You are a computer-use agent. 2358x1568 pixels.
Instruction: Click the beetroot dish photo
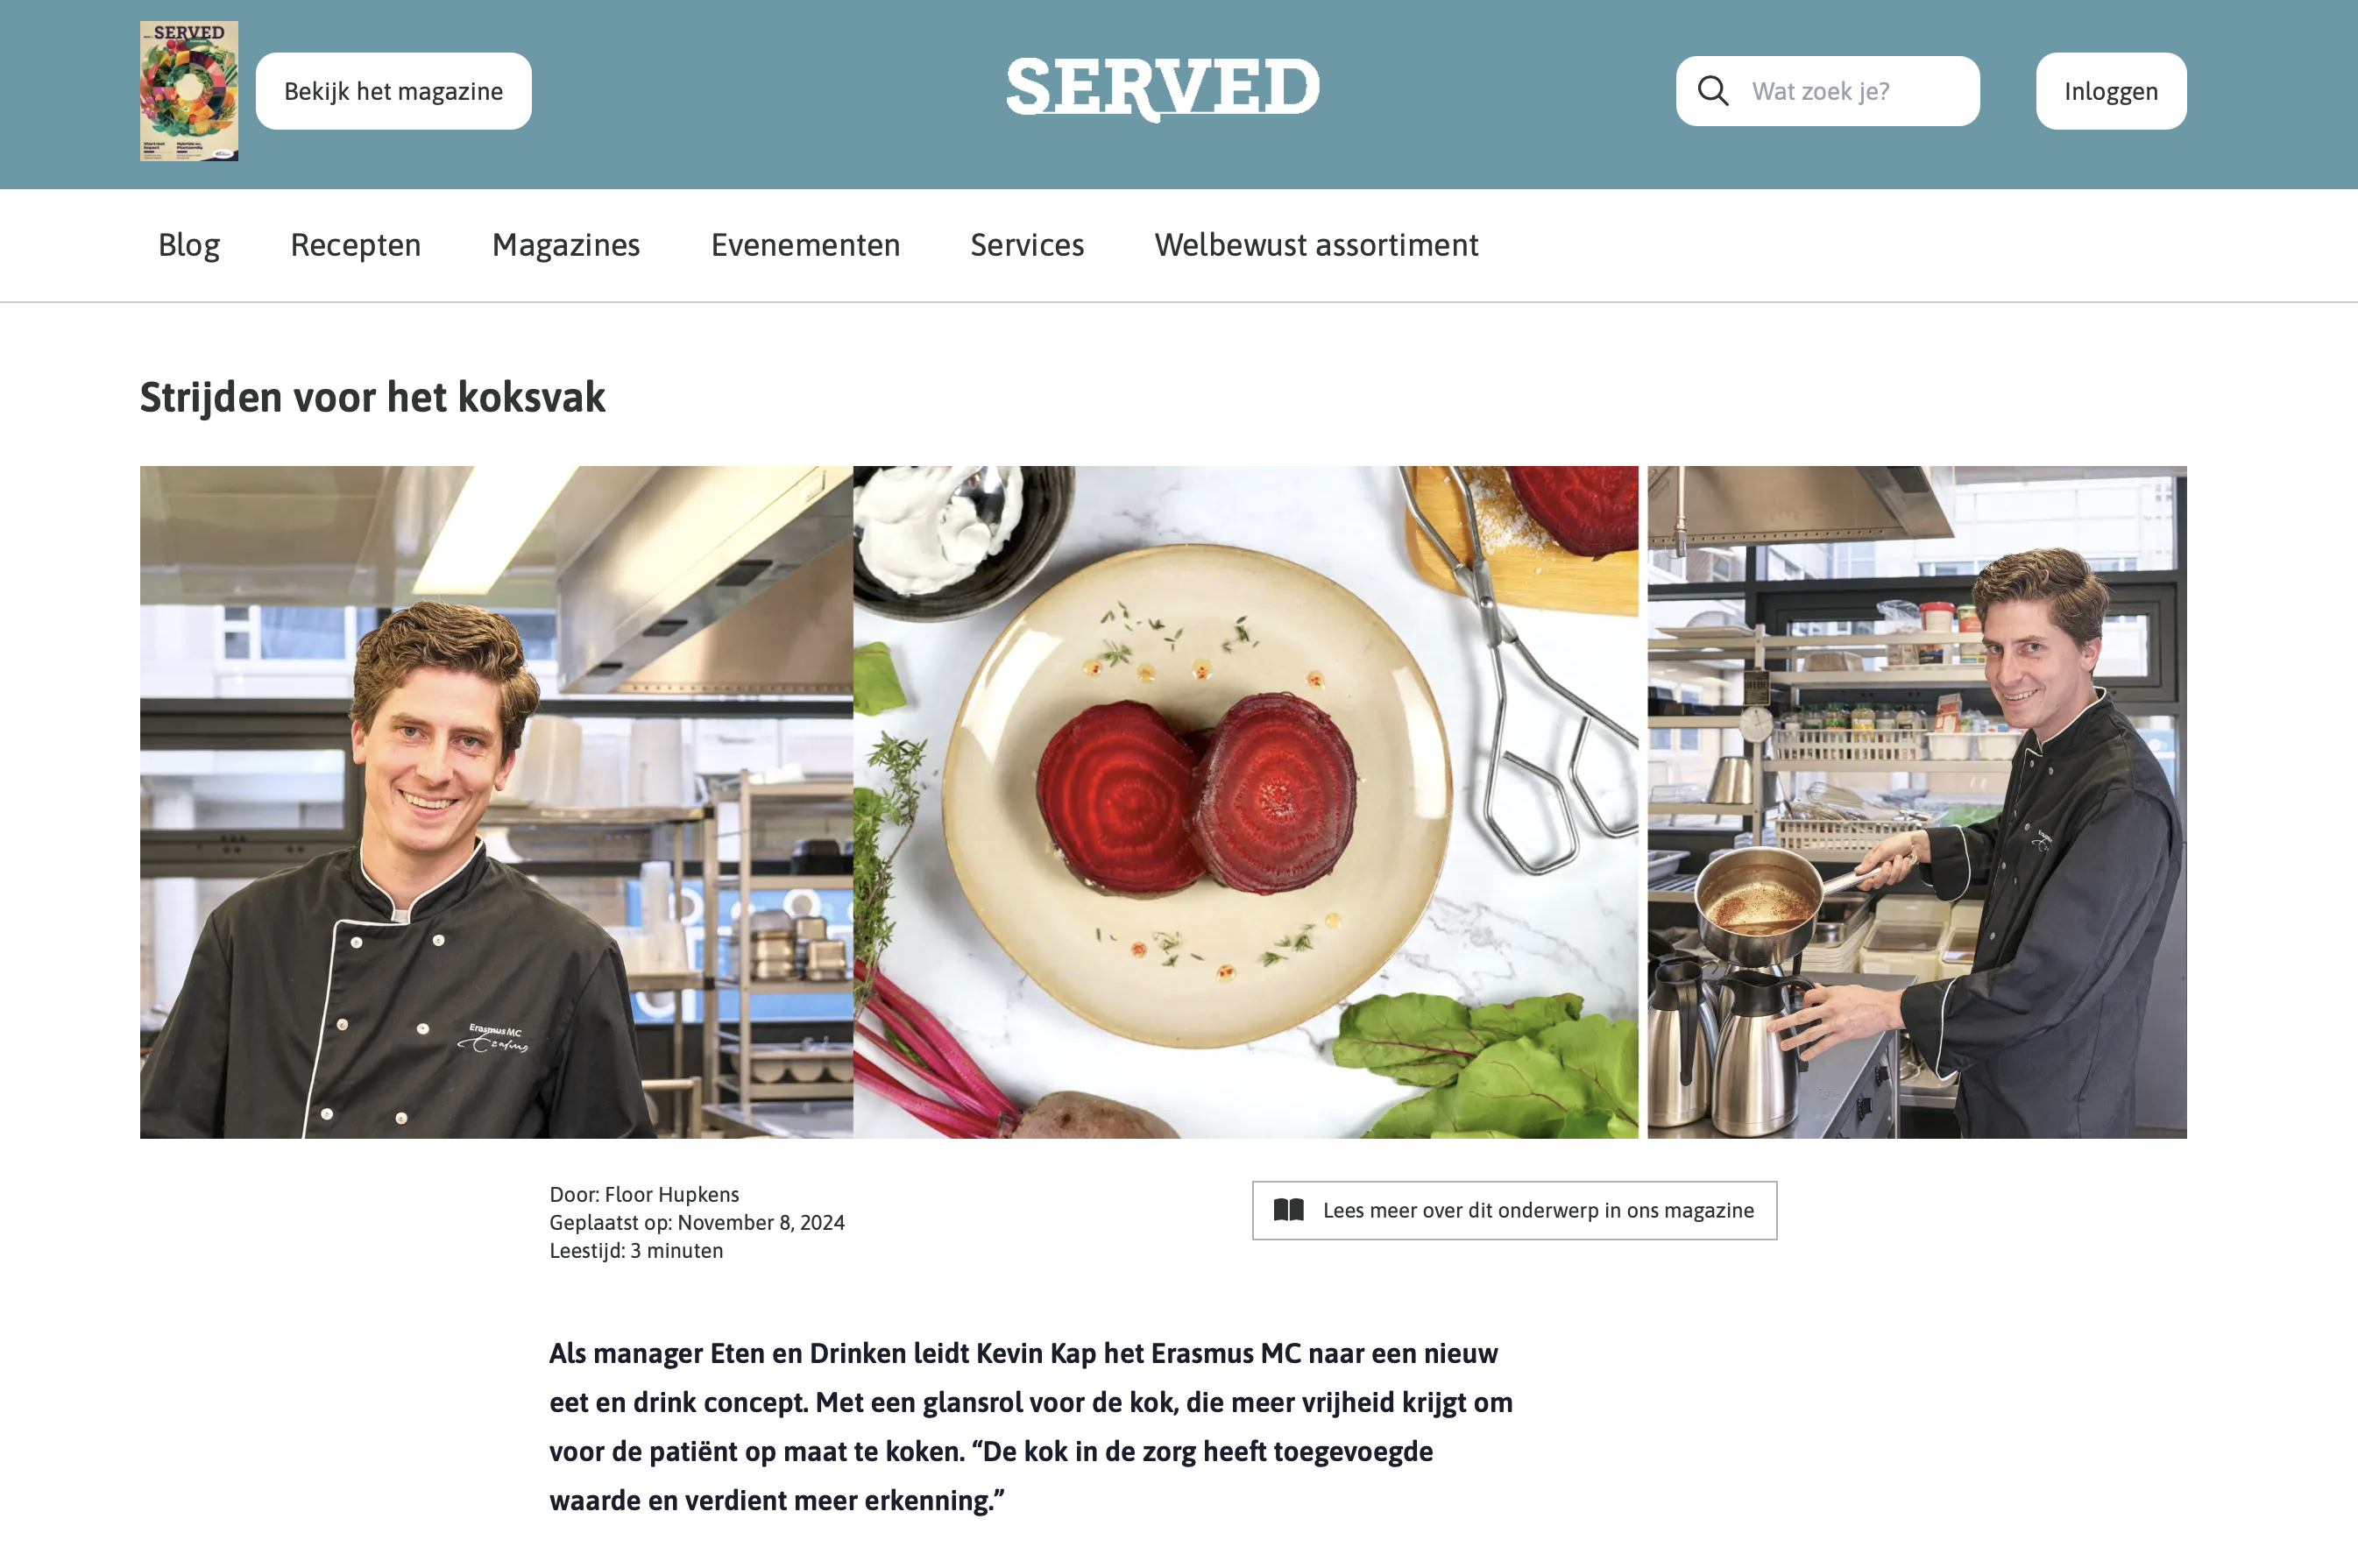(x=1245, y=802)
